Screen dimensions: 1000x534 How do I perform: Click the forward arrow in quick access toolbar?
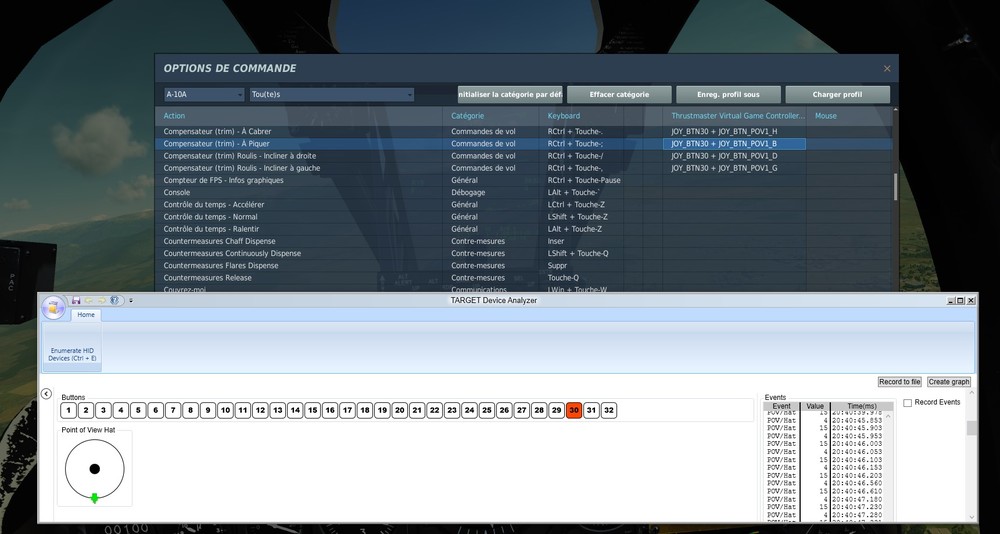click(101, 300)
